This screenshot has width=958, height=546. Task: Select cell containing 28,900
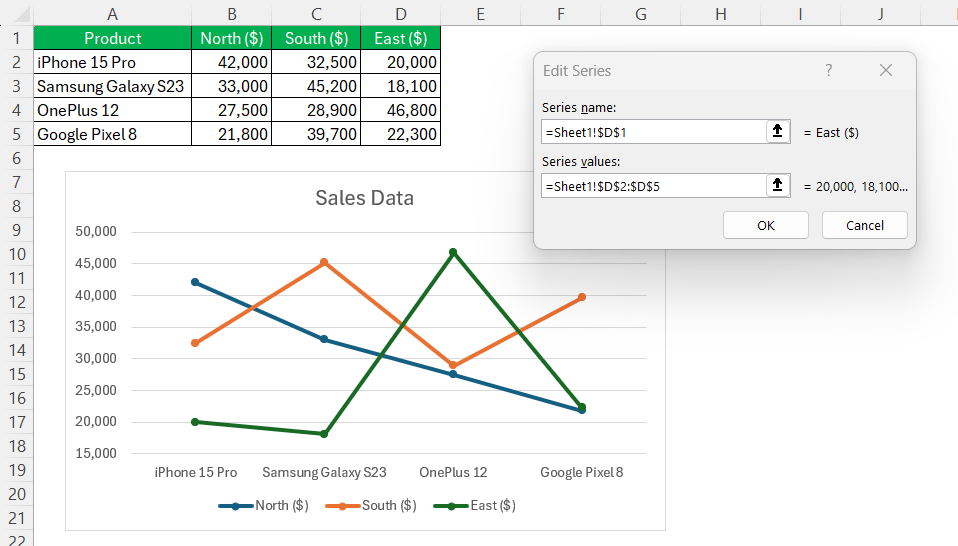(316, 110)
